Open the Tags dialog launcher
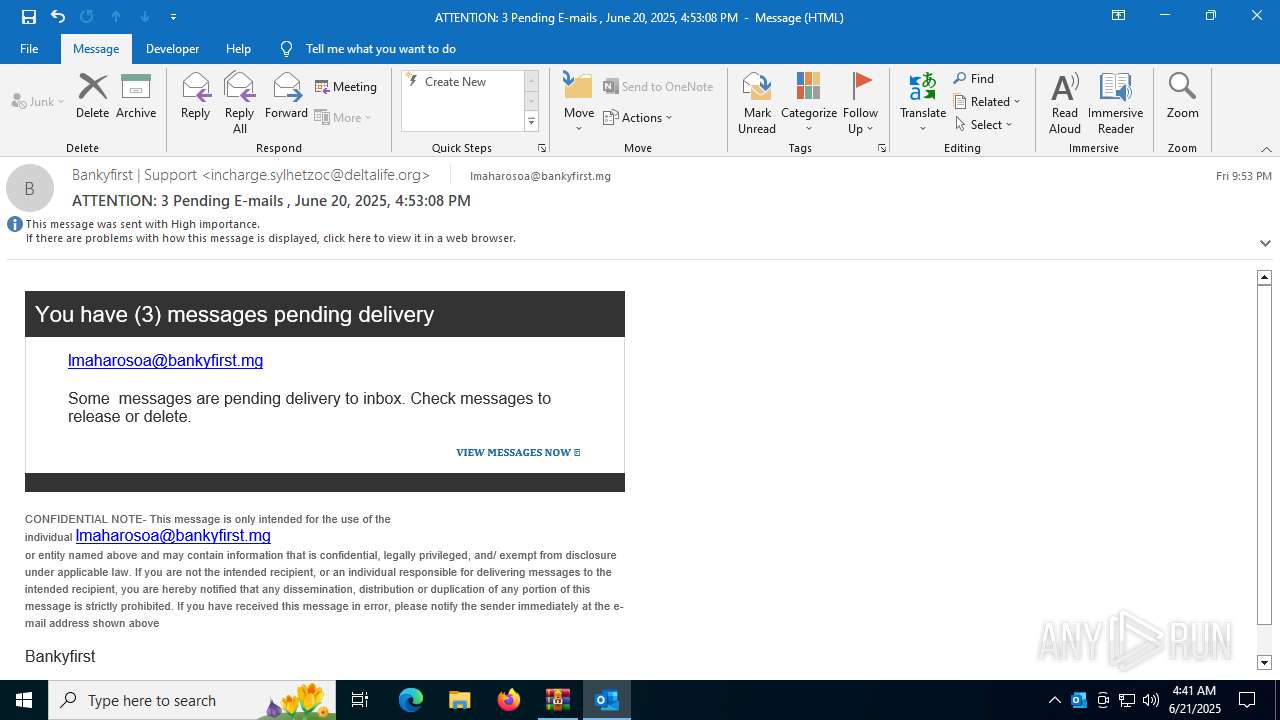 [882, 148]
